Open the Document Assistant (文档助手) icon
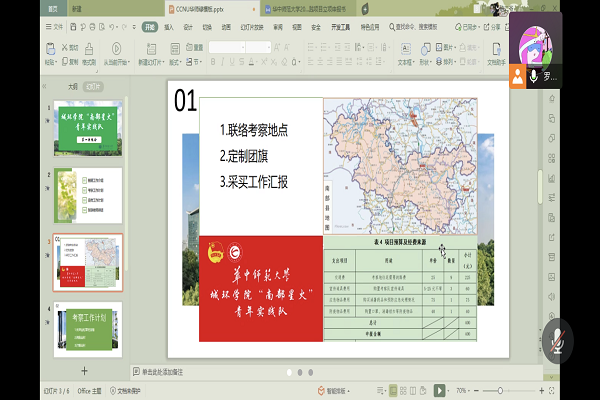The image size is (600, 400). [x=497, y=49]
